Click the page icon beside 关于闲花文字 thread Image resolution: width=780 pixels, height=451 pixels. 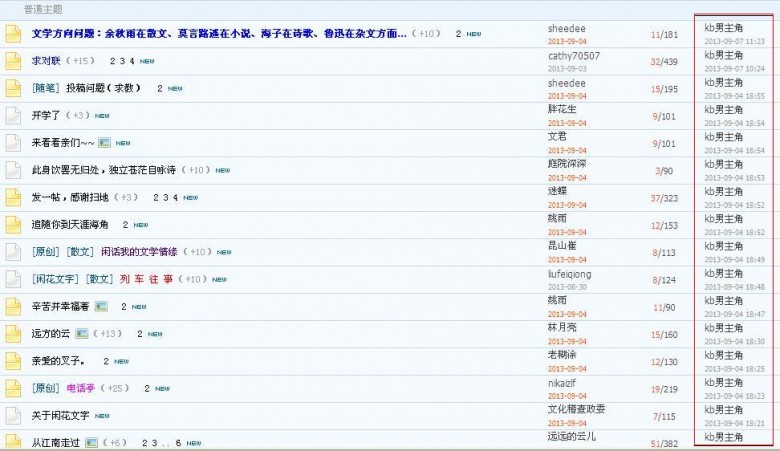click(x=13, y=415)
